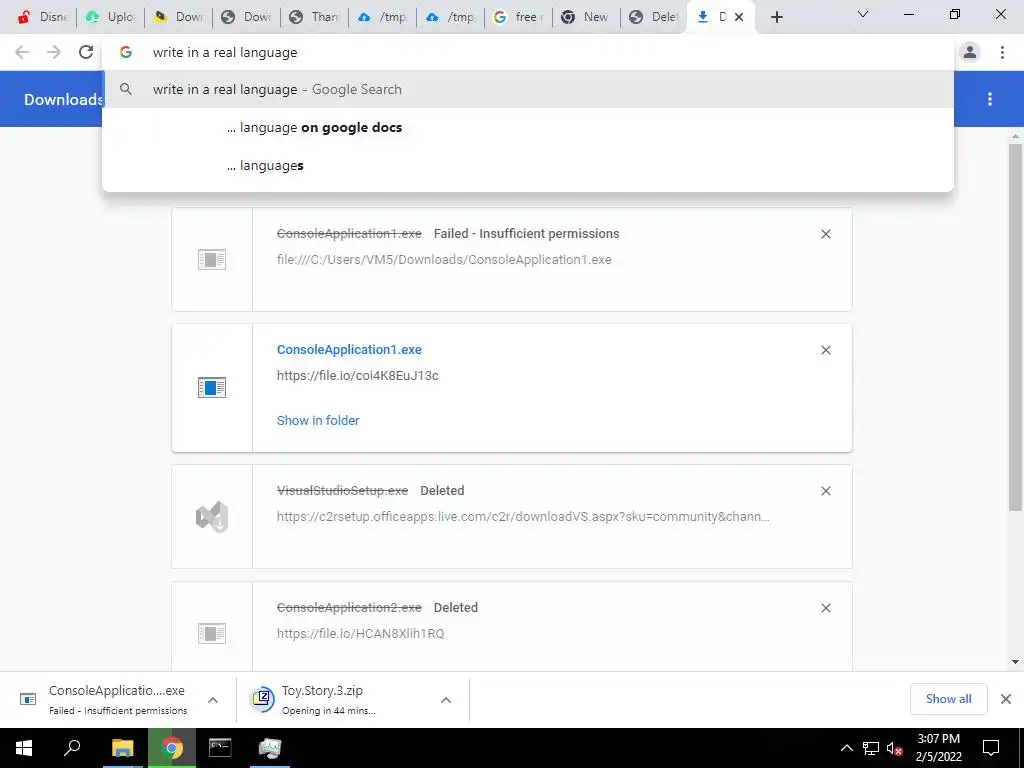The image size is (1024, 768).
Task: Show hidden system tray icons
Action: tap(846, 748)
